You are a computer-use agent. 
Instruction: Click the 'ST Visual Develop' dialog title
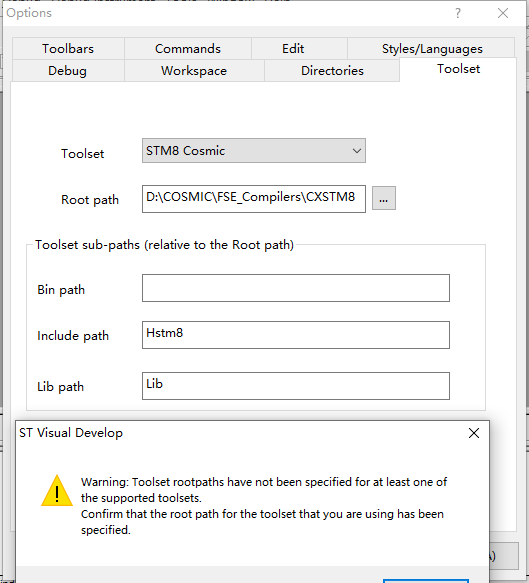pos(71,433)
